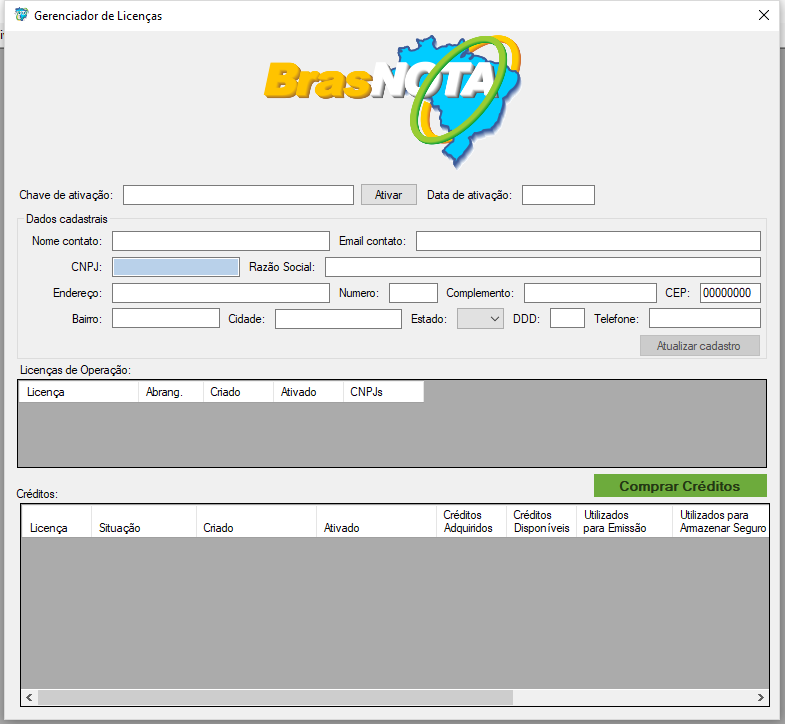Click the Créditos Adquiridos column header
This screenshot has width=785, height=724.
click(x=472, y=522)
